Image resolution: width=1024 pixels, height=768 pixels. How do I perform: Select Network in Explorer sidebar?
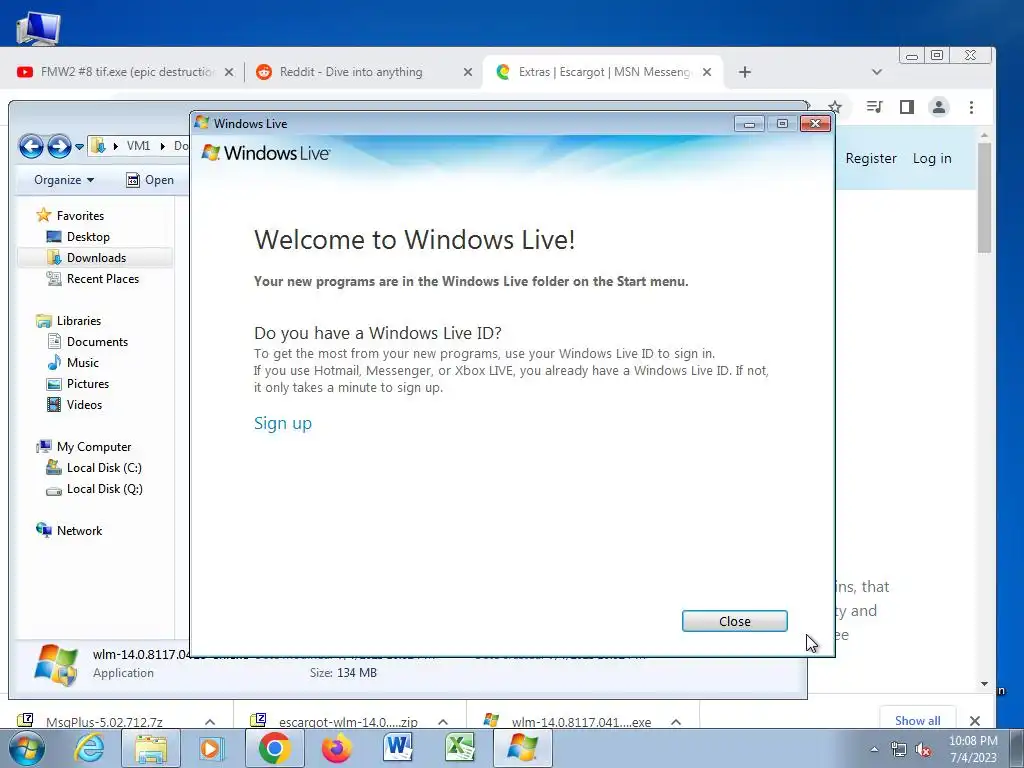69,530
